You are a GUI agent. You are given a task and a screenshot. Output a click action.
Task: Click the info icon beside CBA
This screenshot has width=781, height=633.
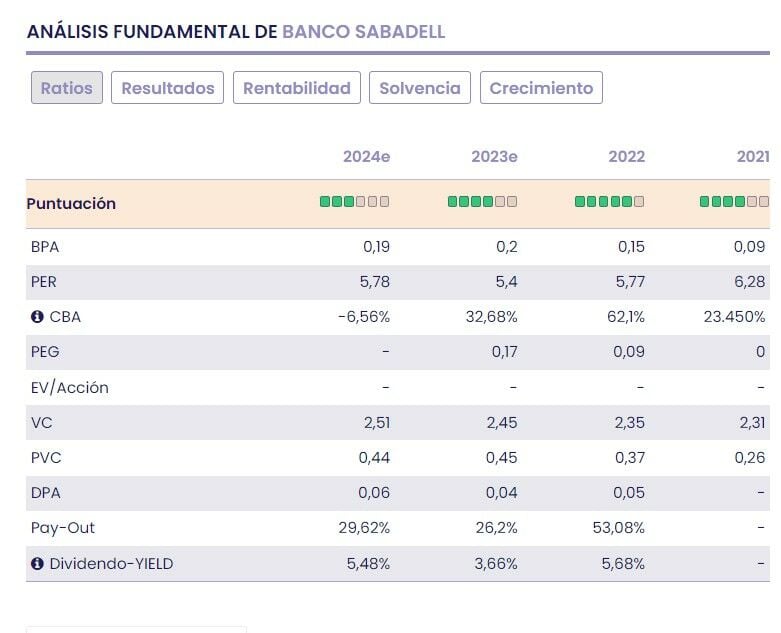pyautogui.click(x=38, y=317)
